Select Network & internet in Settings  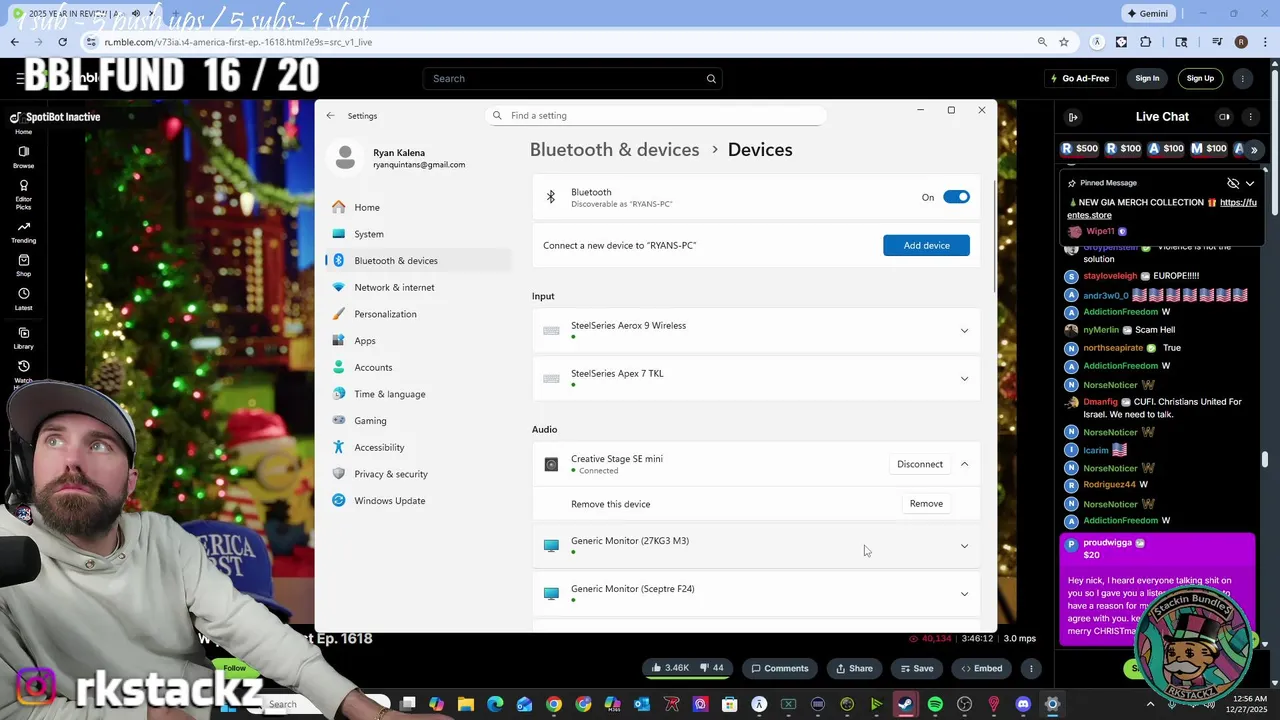[418, 287]
